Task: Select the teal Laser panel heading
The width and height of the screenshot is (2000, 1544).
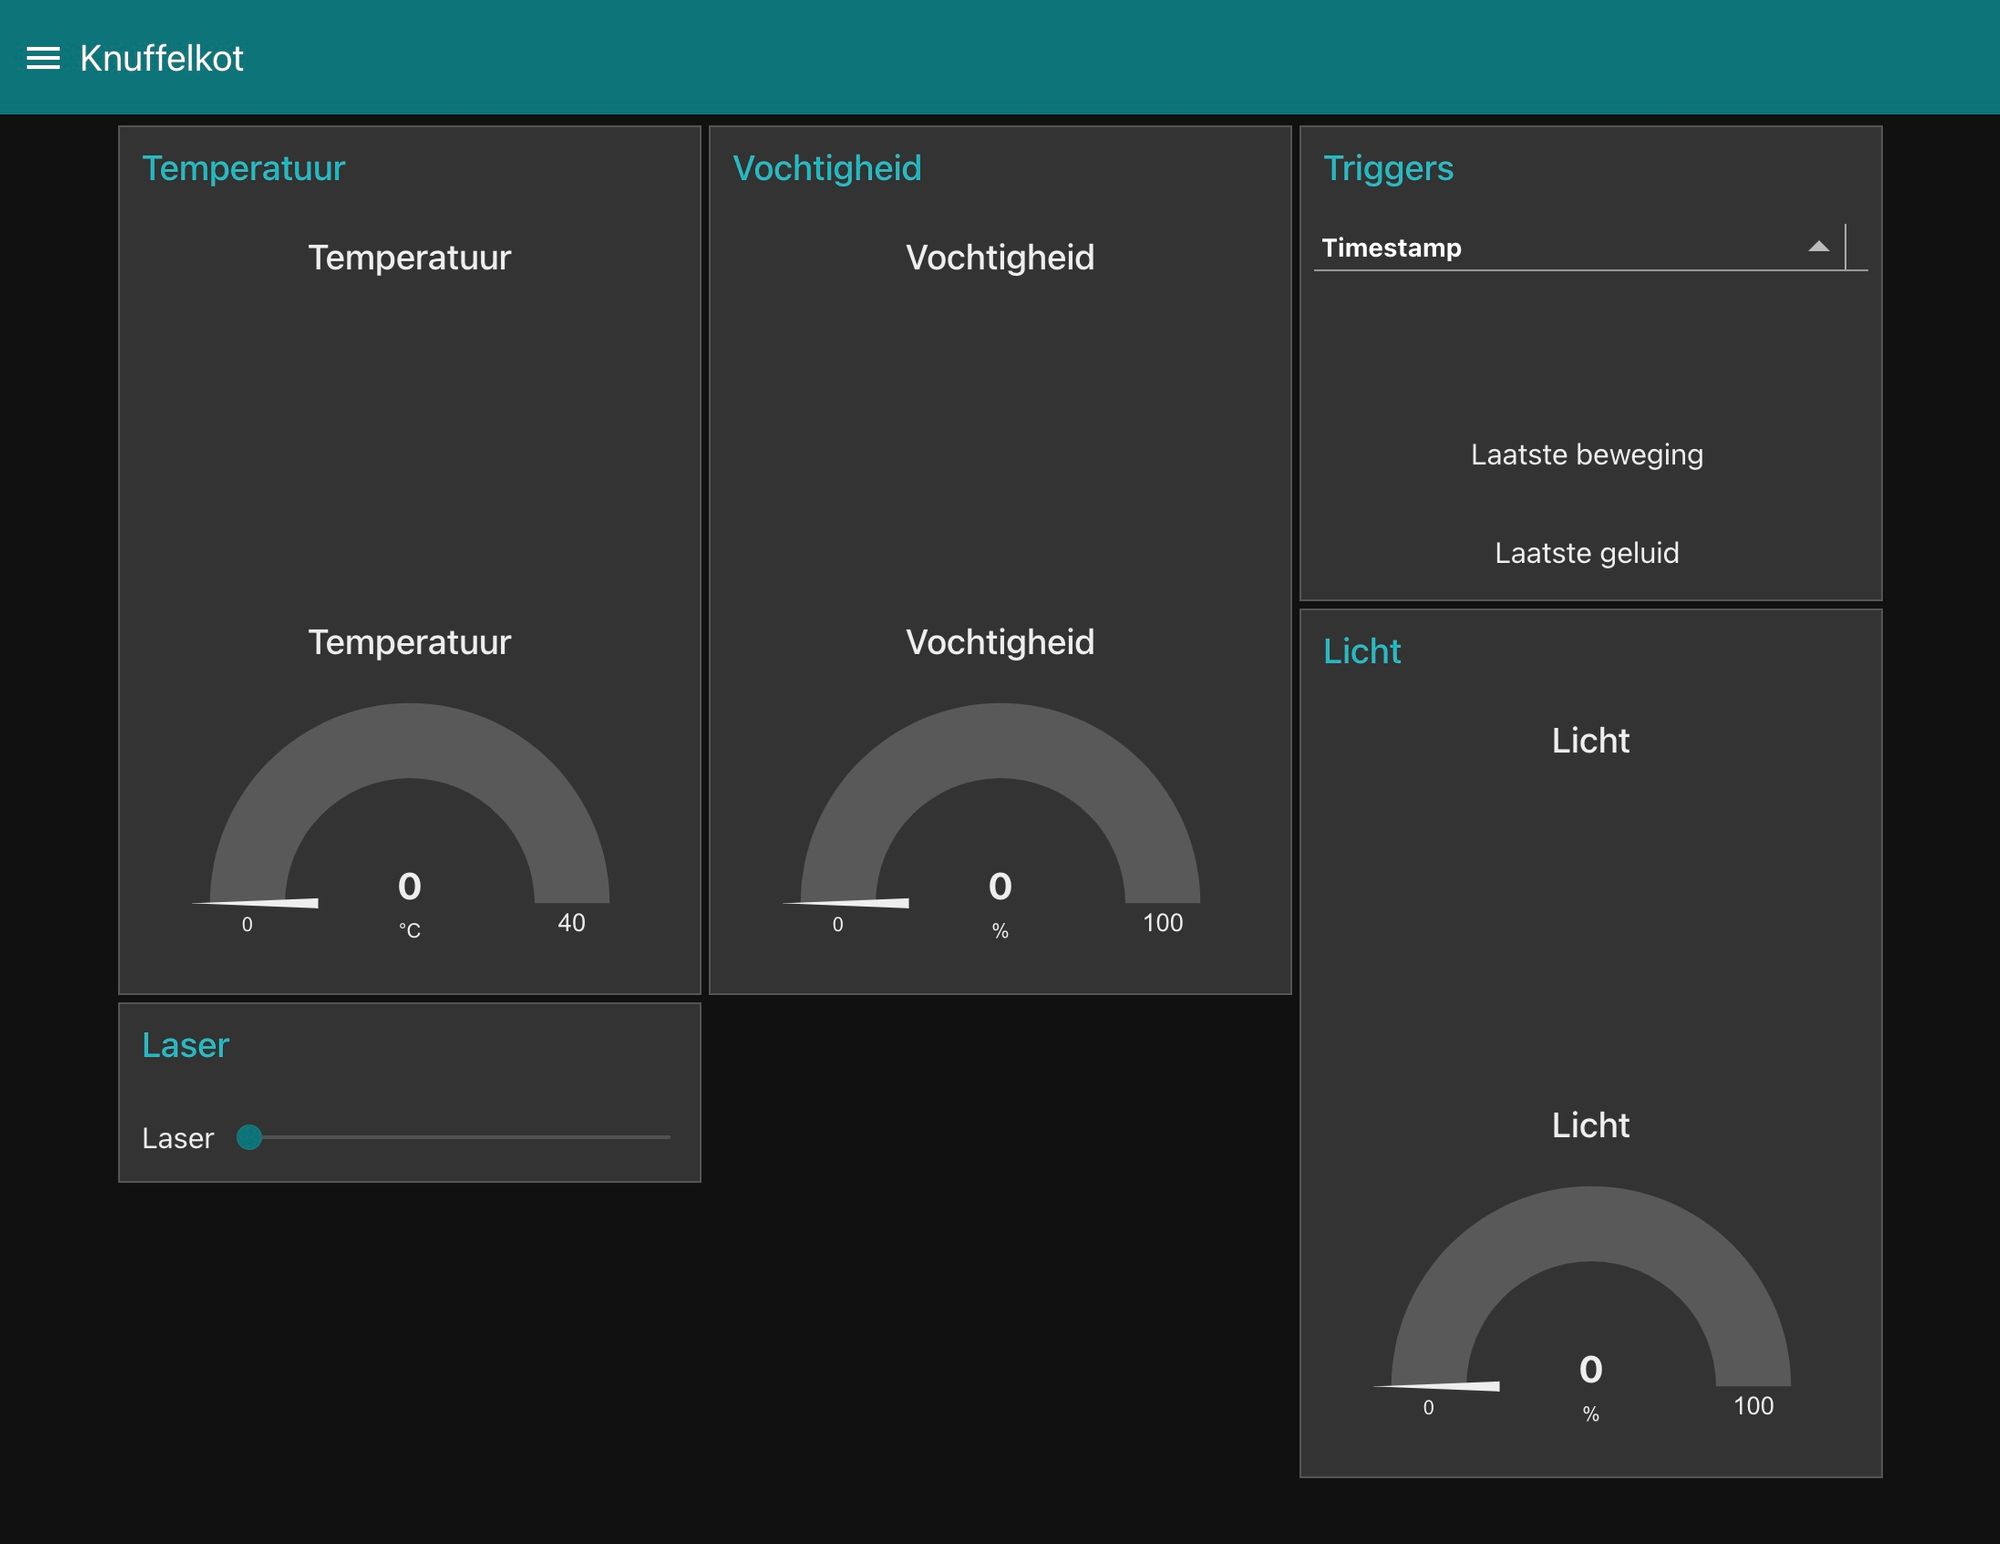Action: pos(186,1045)
